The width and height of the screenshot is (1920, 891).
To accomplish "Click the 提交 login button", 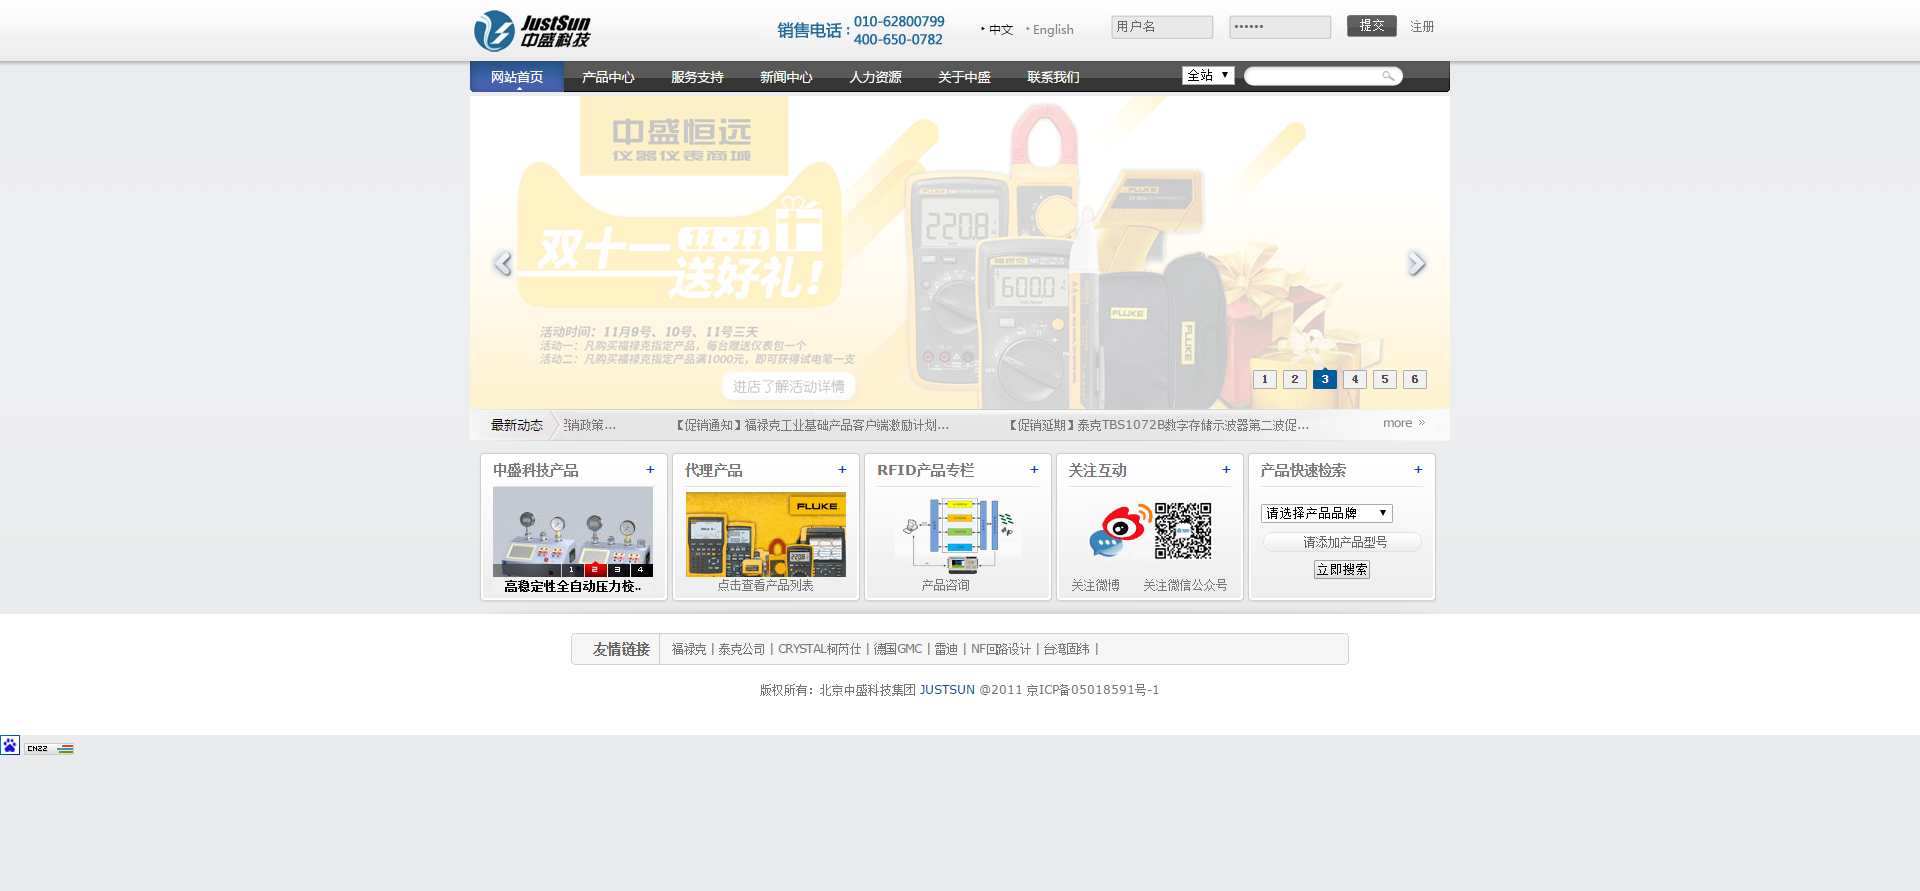I will (x=1372, y=26).
